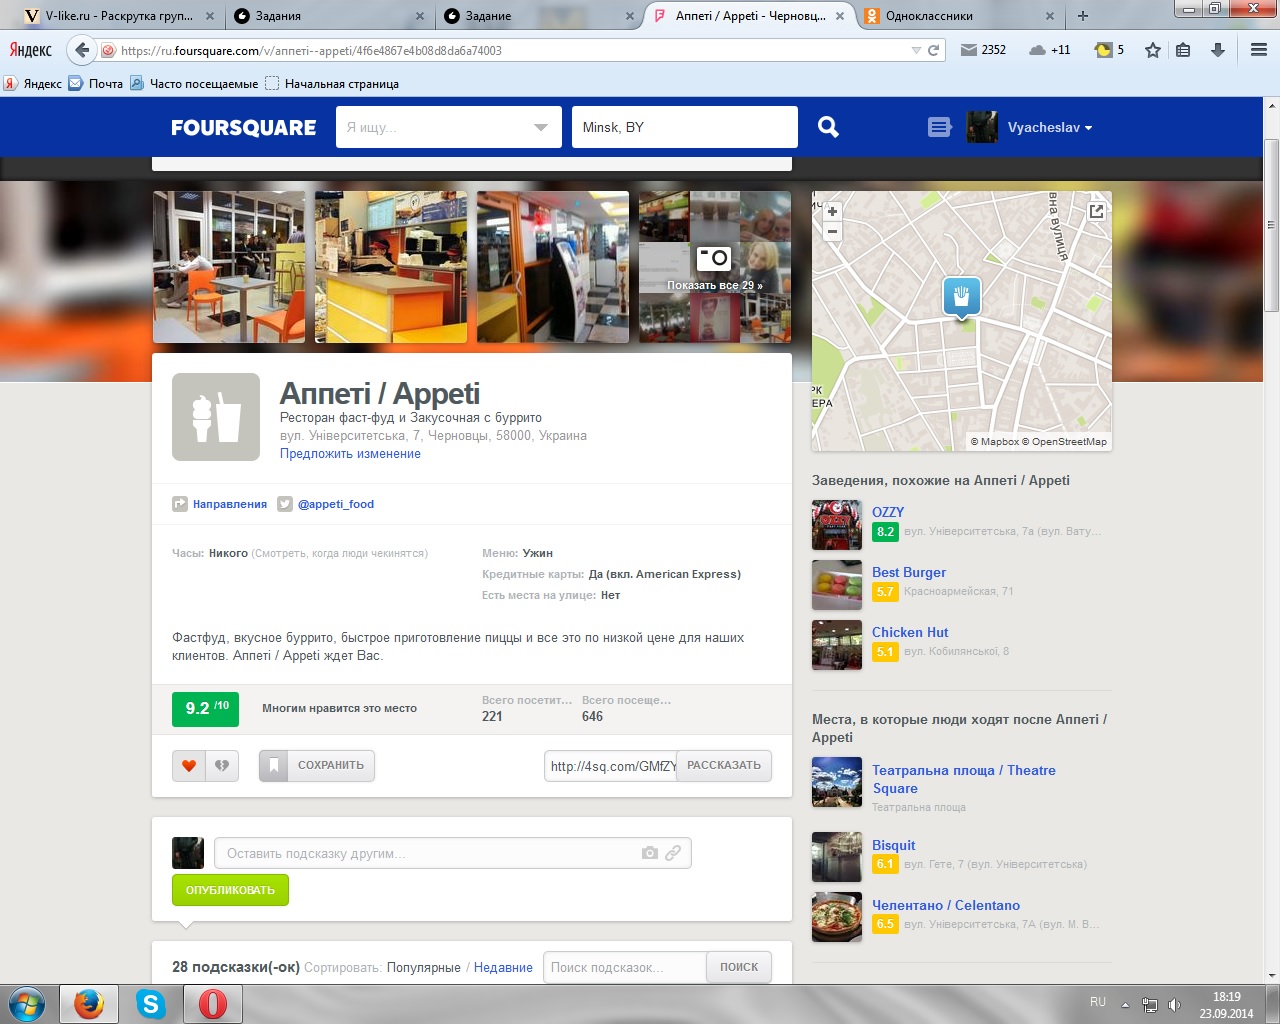Switch to the Одноклассники tab
Screen dimensions: 1280x1024
click(958, 16)
